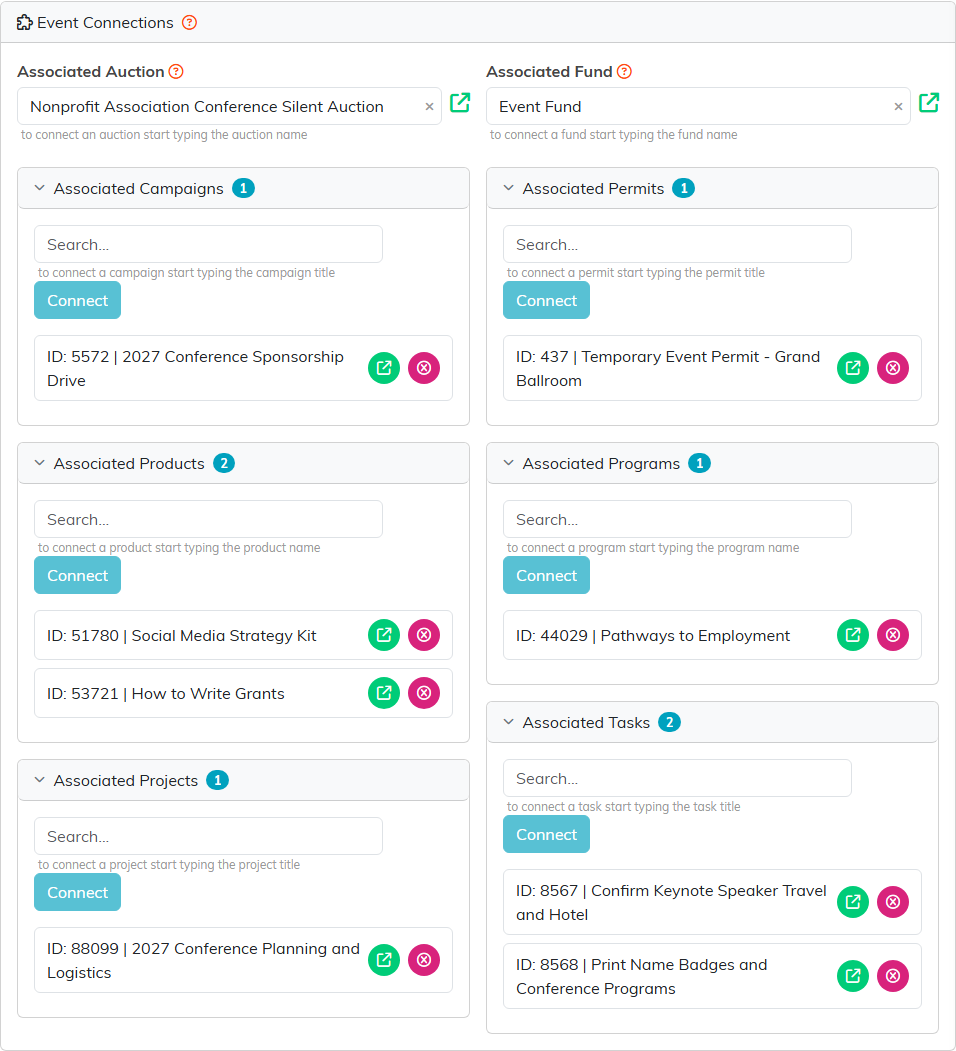Collapse the Associated Tasks section
Viewport: 956px width, 1051px height.
coord(509,723)
